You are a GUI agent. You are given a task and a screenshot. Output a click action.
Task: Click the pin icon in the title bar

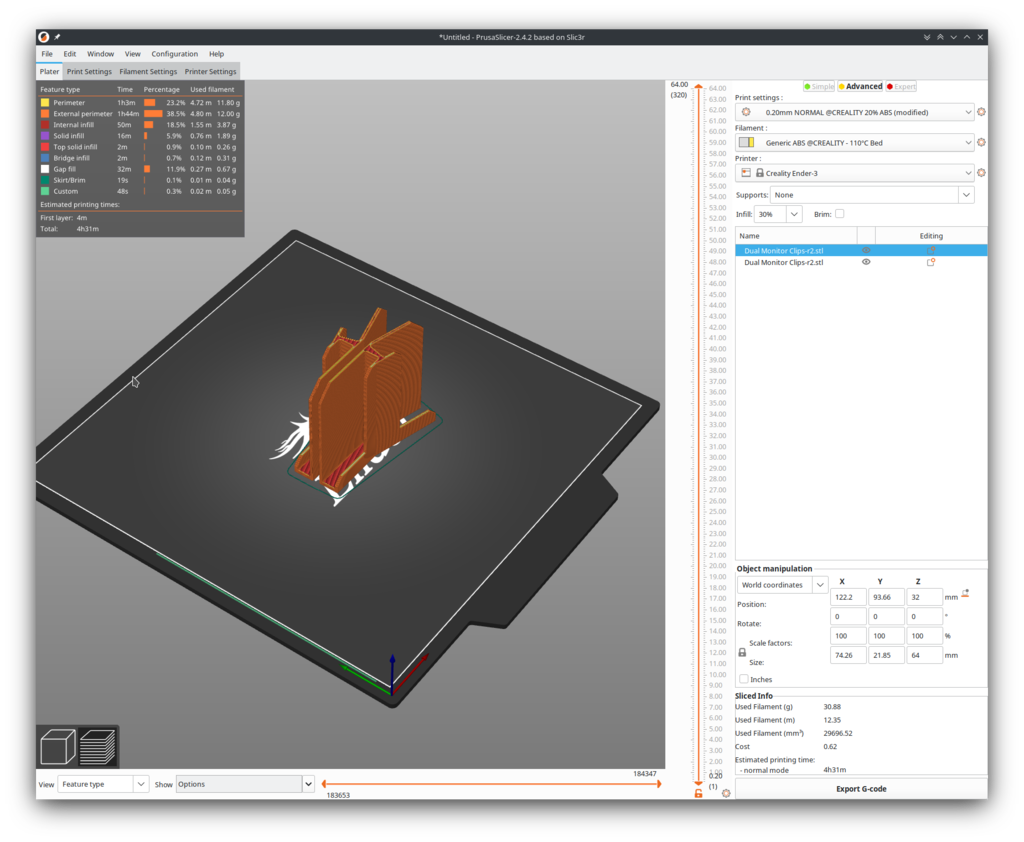(x=57, y=37)
